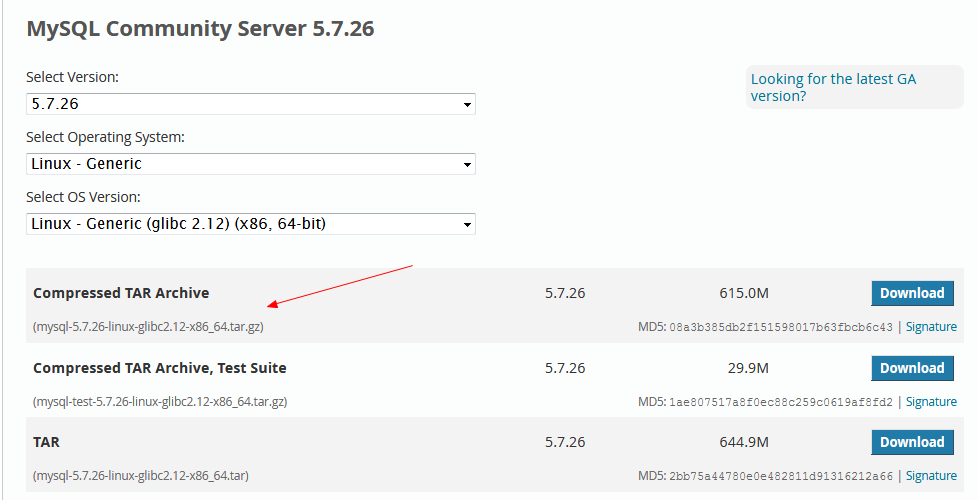Click the 615.0M size value
The width and height of the screenshot is (978, 500).
click(744, 293)
